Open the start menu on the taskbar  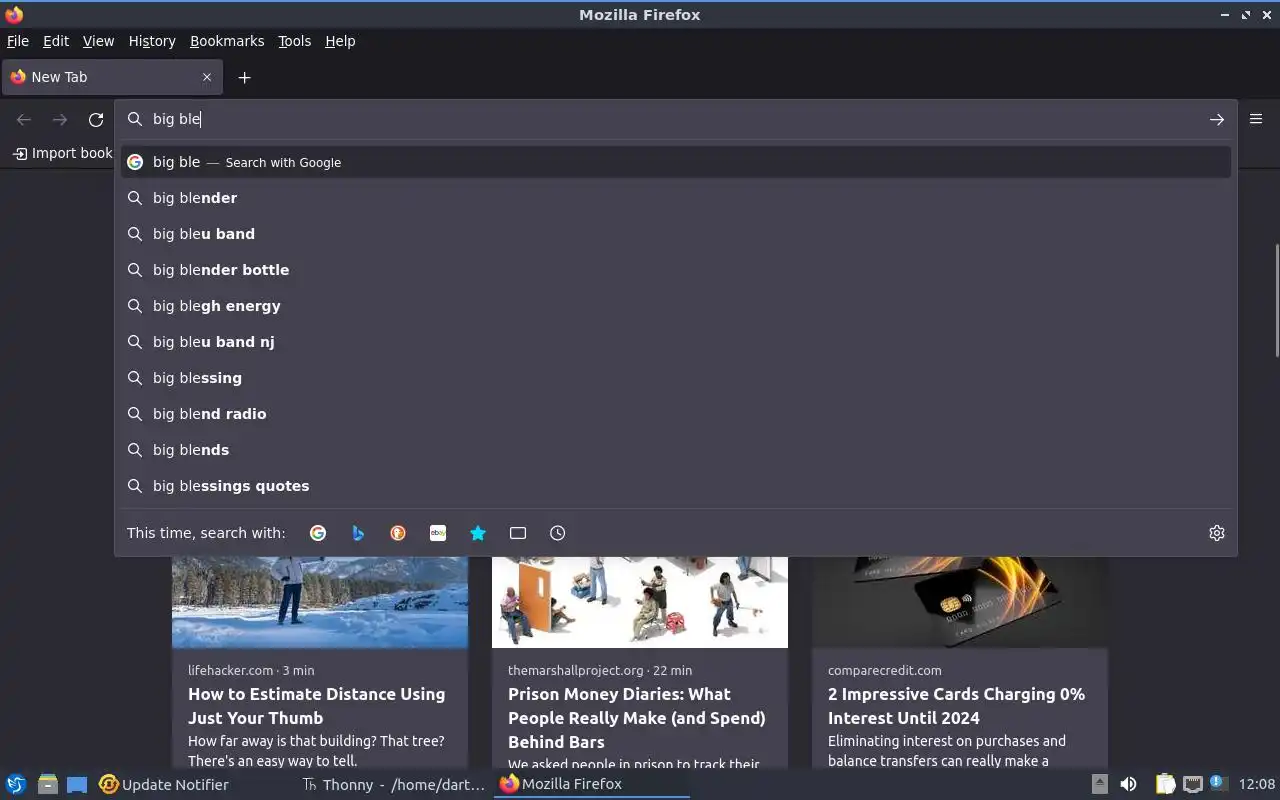tap(16, 784)
